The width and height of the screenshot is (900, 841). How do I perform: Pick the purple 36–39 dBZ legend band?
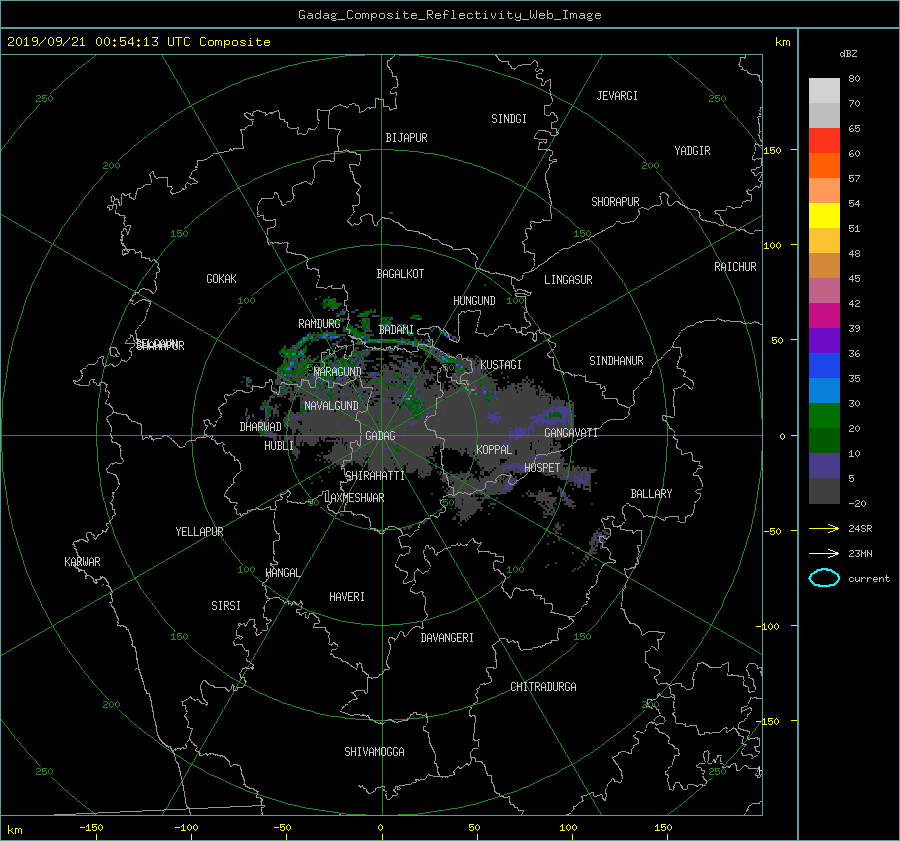pyautogui.click(x=824, y=340)
